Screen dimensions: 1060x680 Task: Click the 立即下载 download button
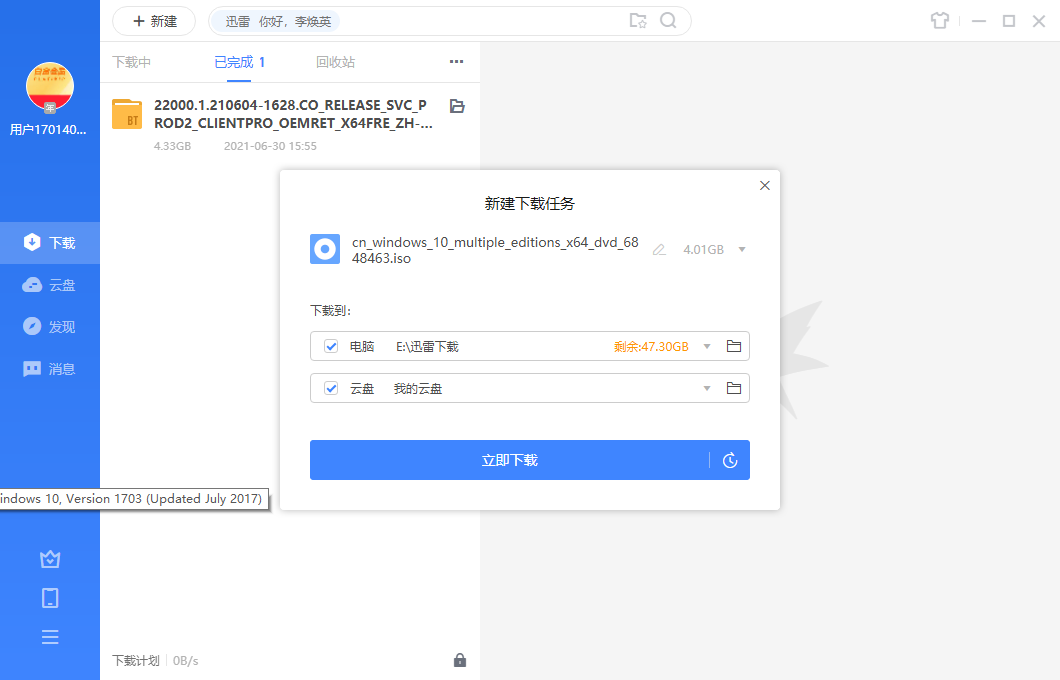[x=510, y=460]
